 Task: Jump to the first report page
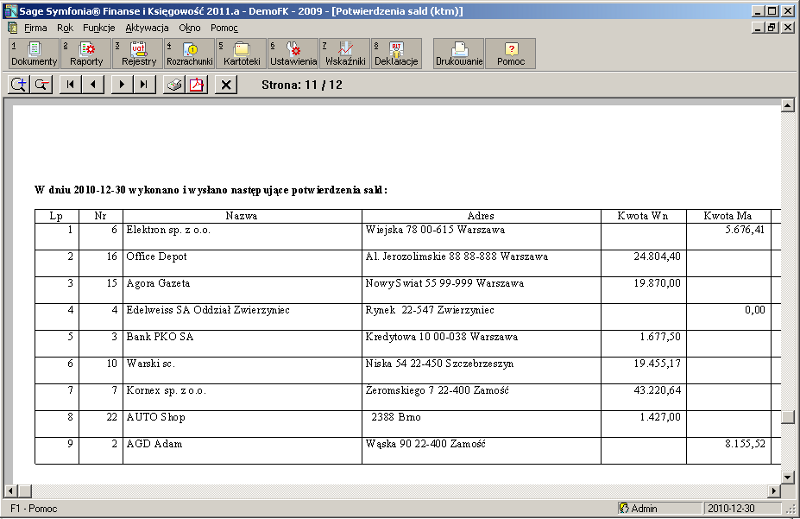tap(71, 85)
